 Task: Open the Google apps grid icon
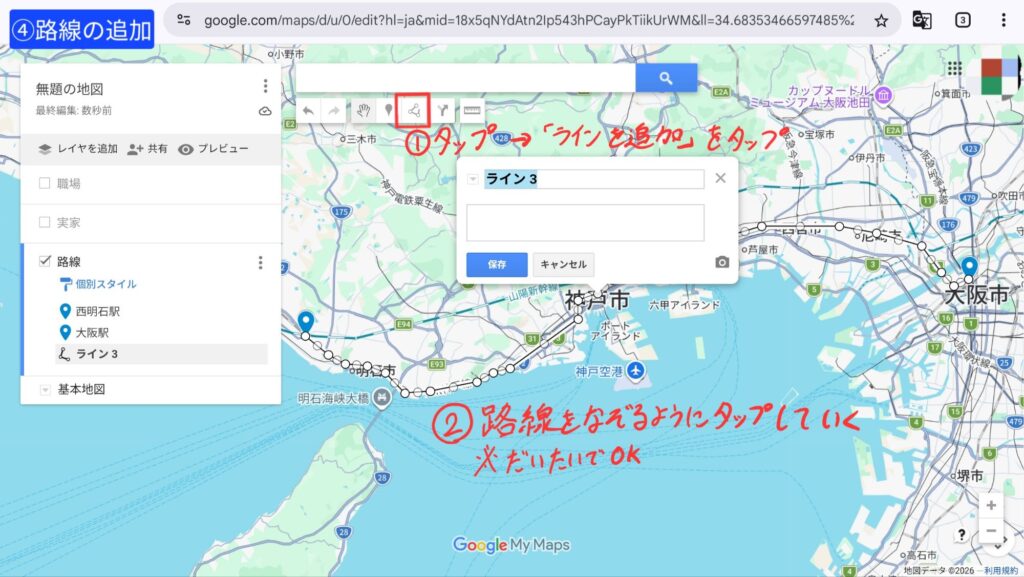click(x=953, y=68)
